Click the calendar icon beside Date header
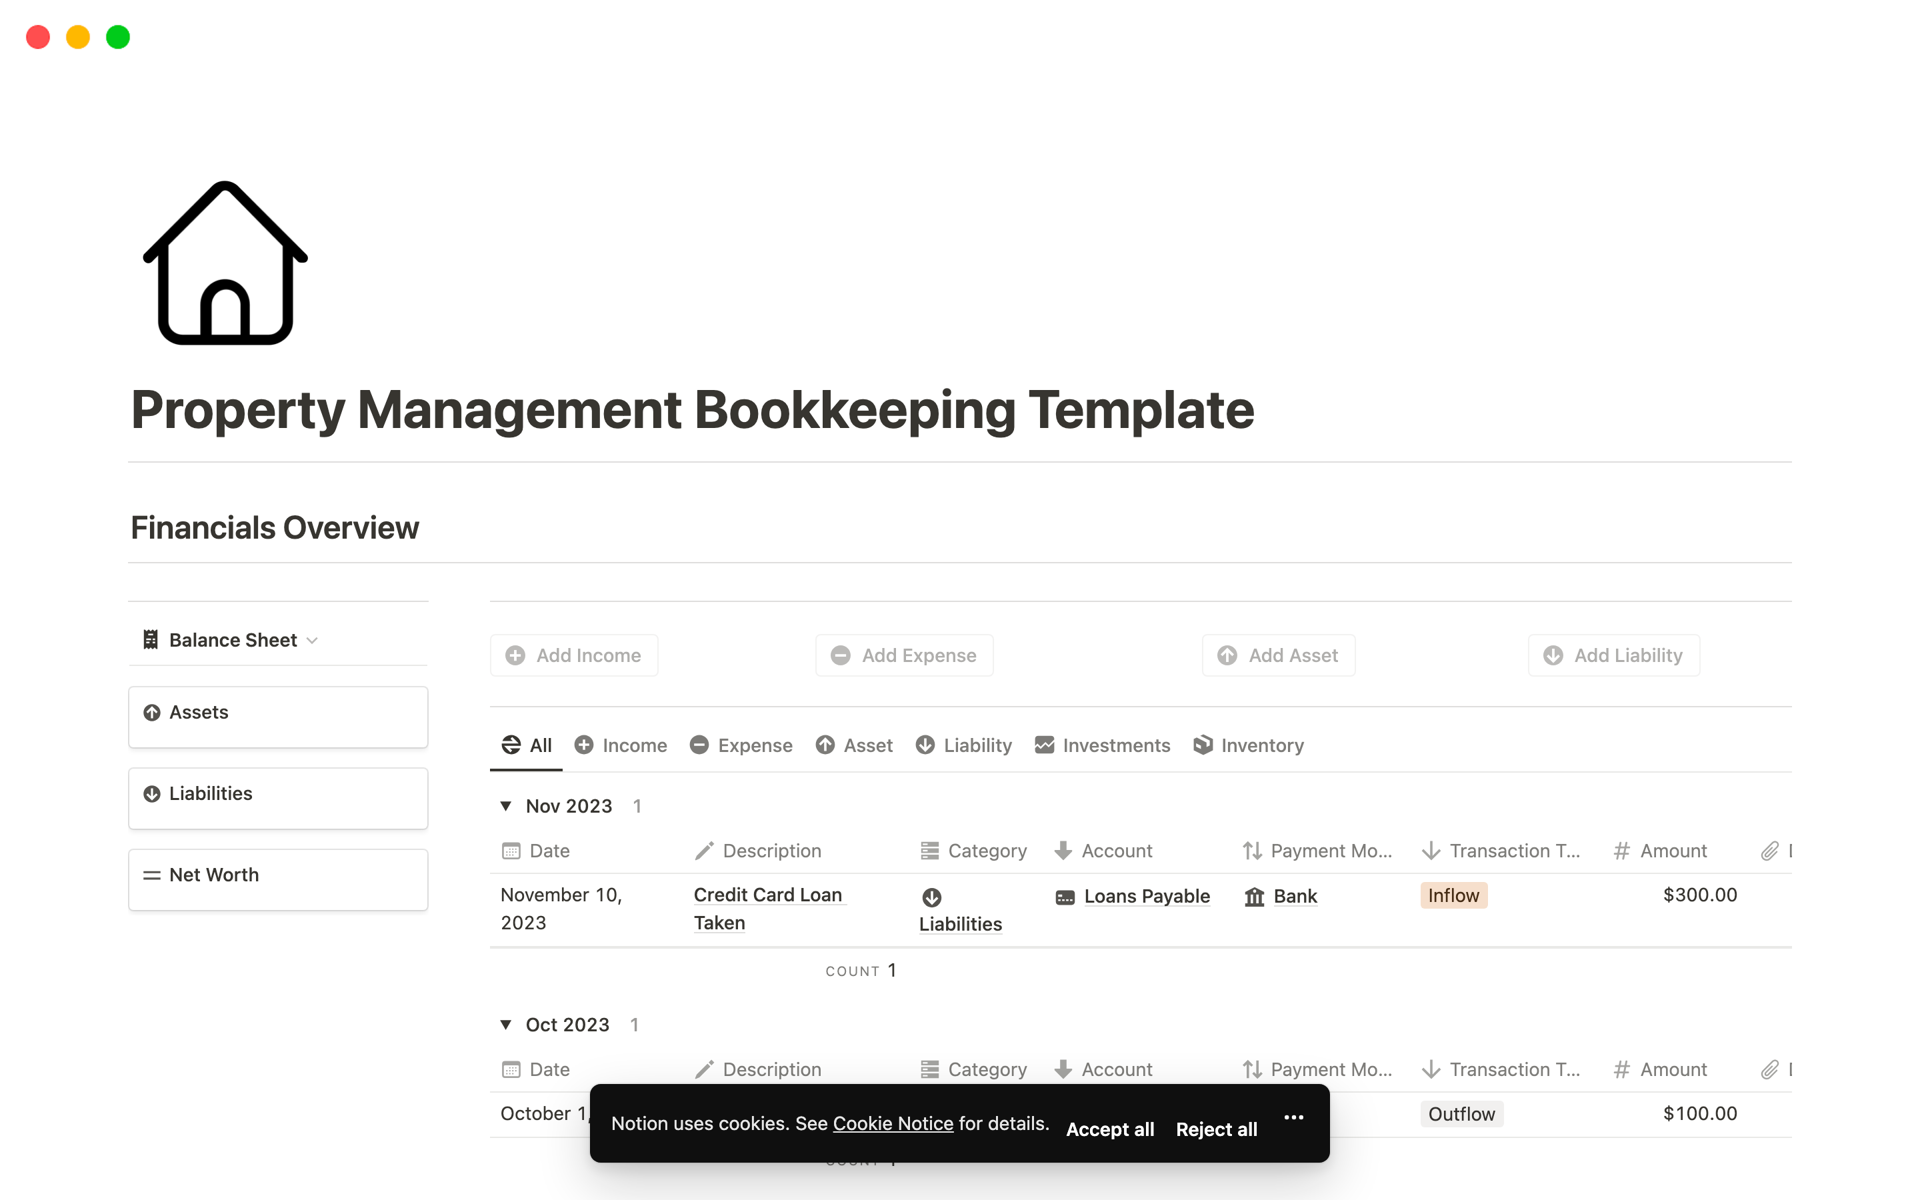Screen dimensions: 1920x1200 [x=511, y=850]
